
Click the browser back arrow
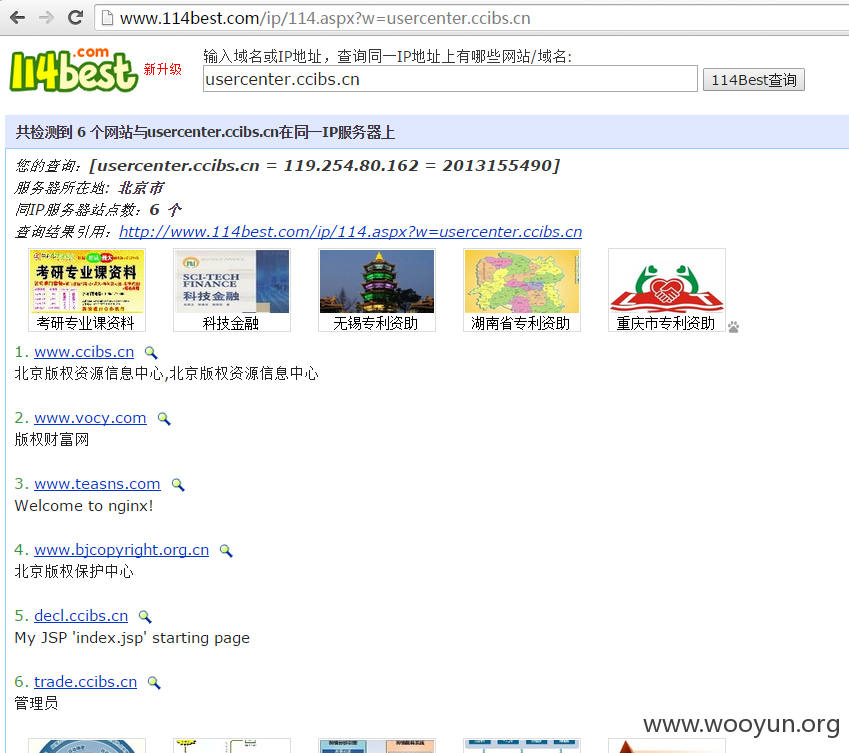(17, 18)
